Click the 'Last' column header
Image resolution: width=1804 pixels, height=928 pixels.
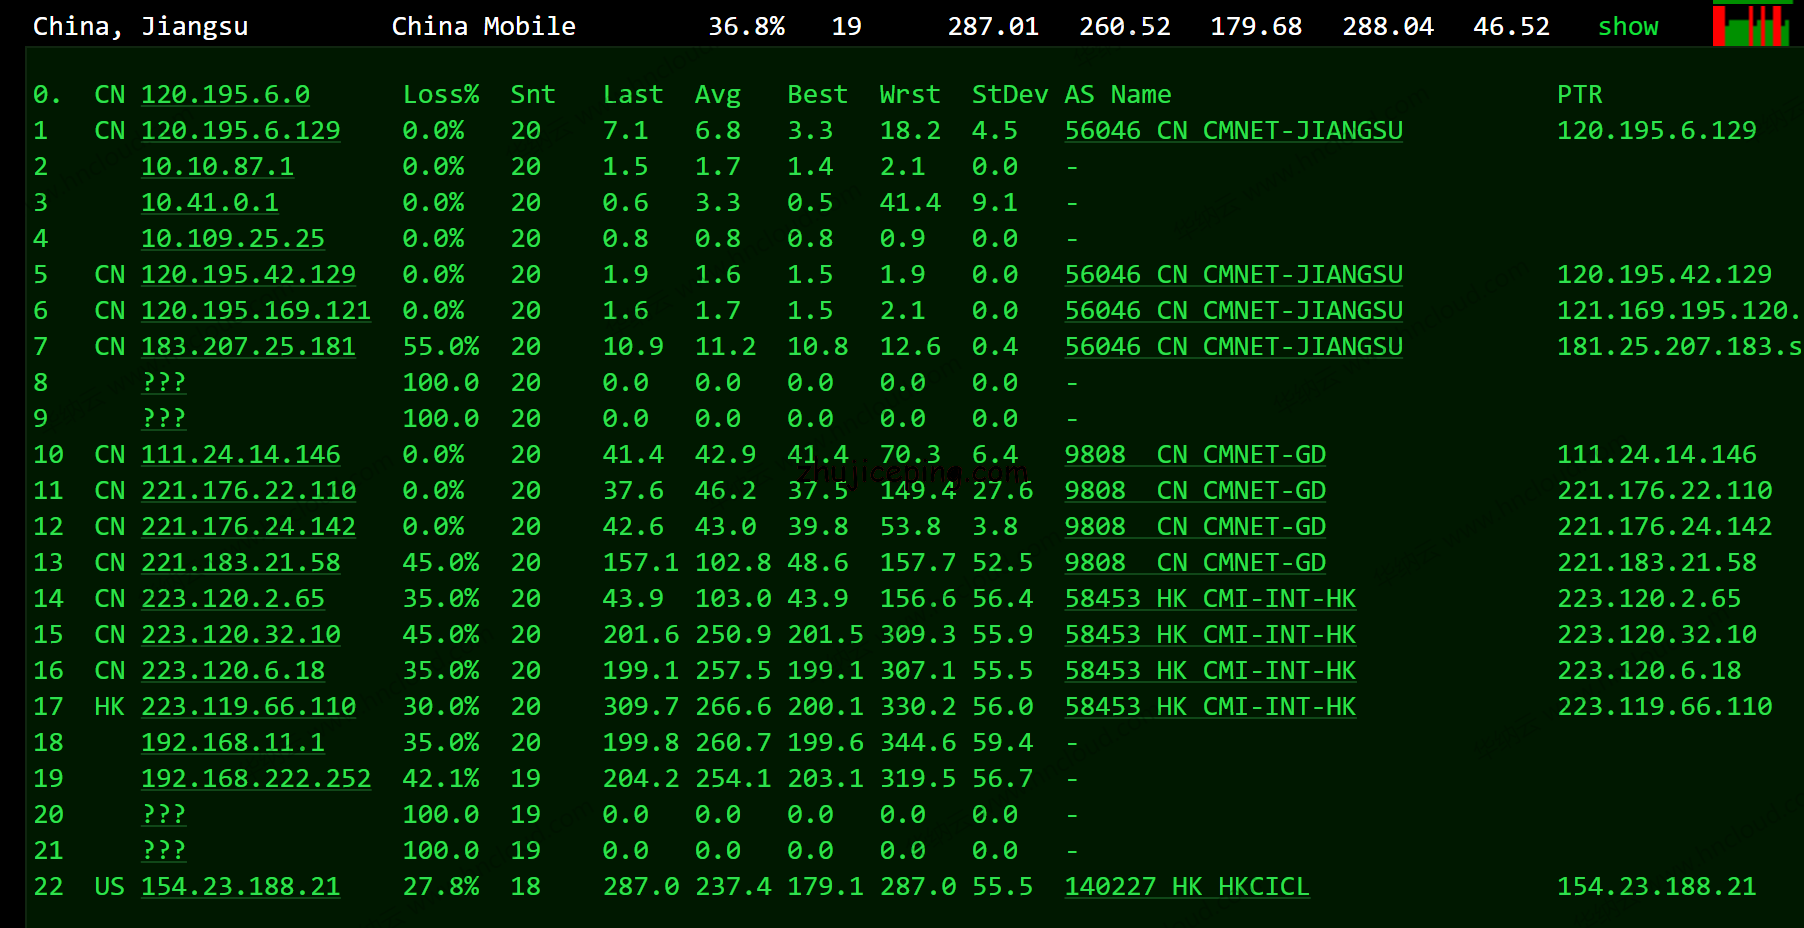coord(633,95)
